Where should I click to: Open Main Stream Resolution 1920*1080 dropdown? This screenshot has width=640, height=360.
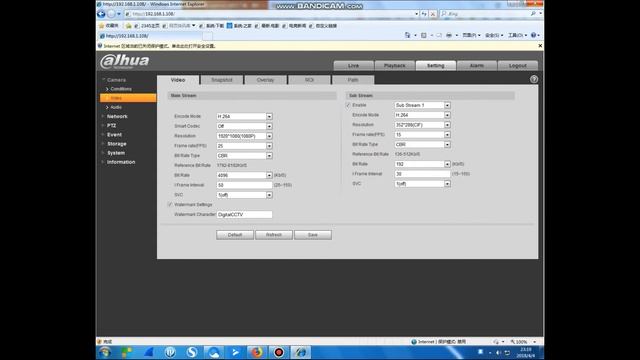pos(269,136)
